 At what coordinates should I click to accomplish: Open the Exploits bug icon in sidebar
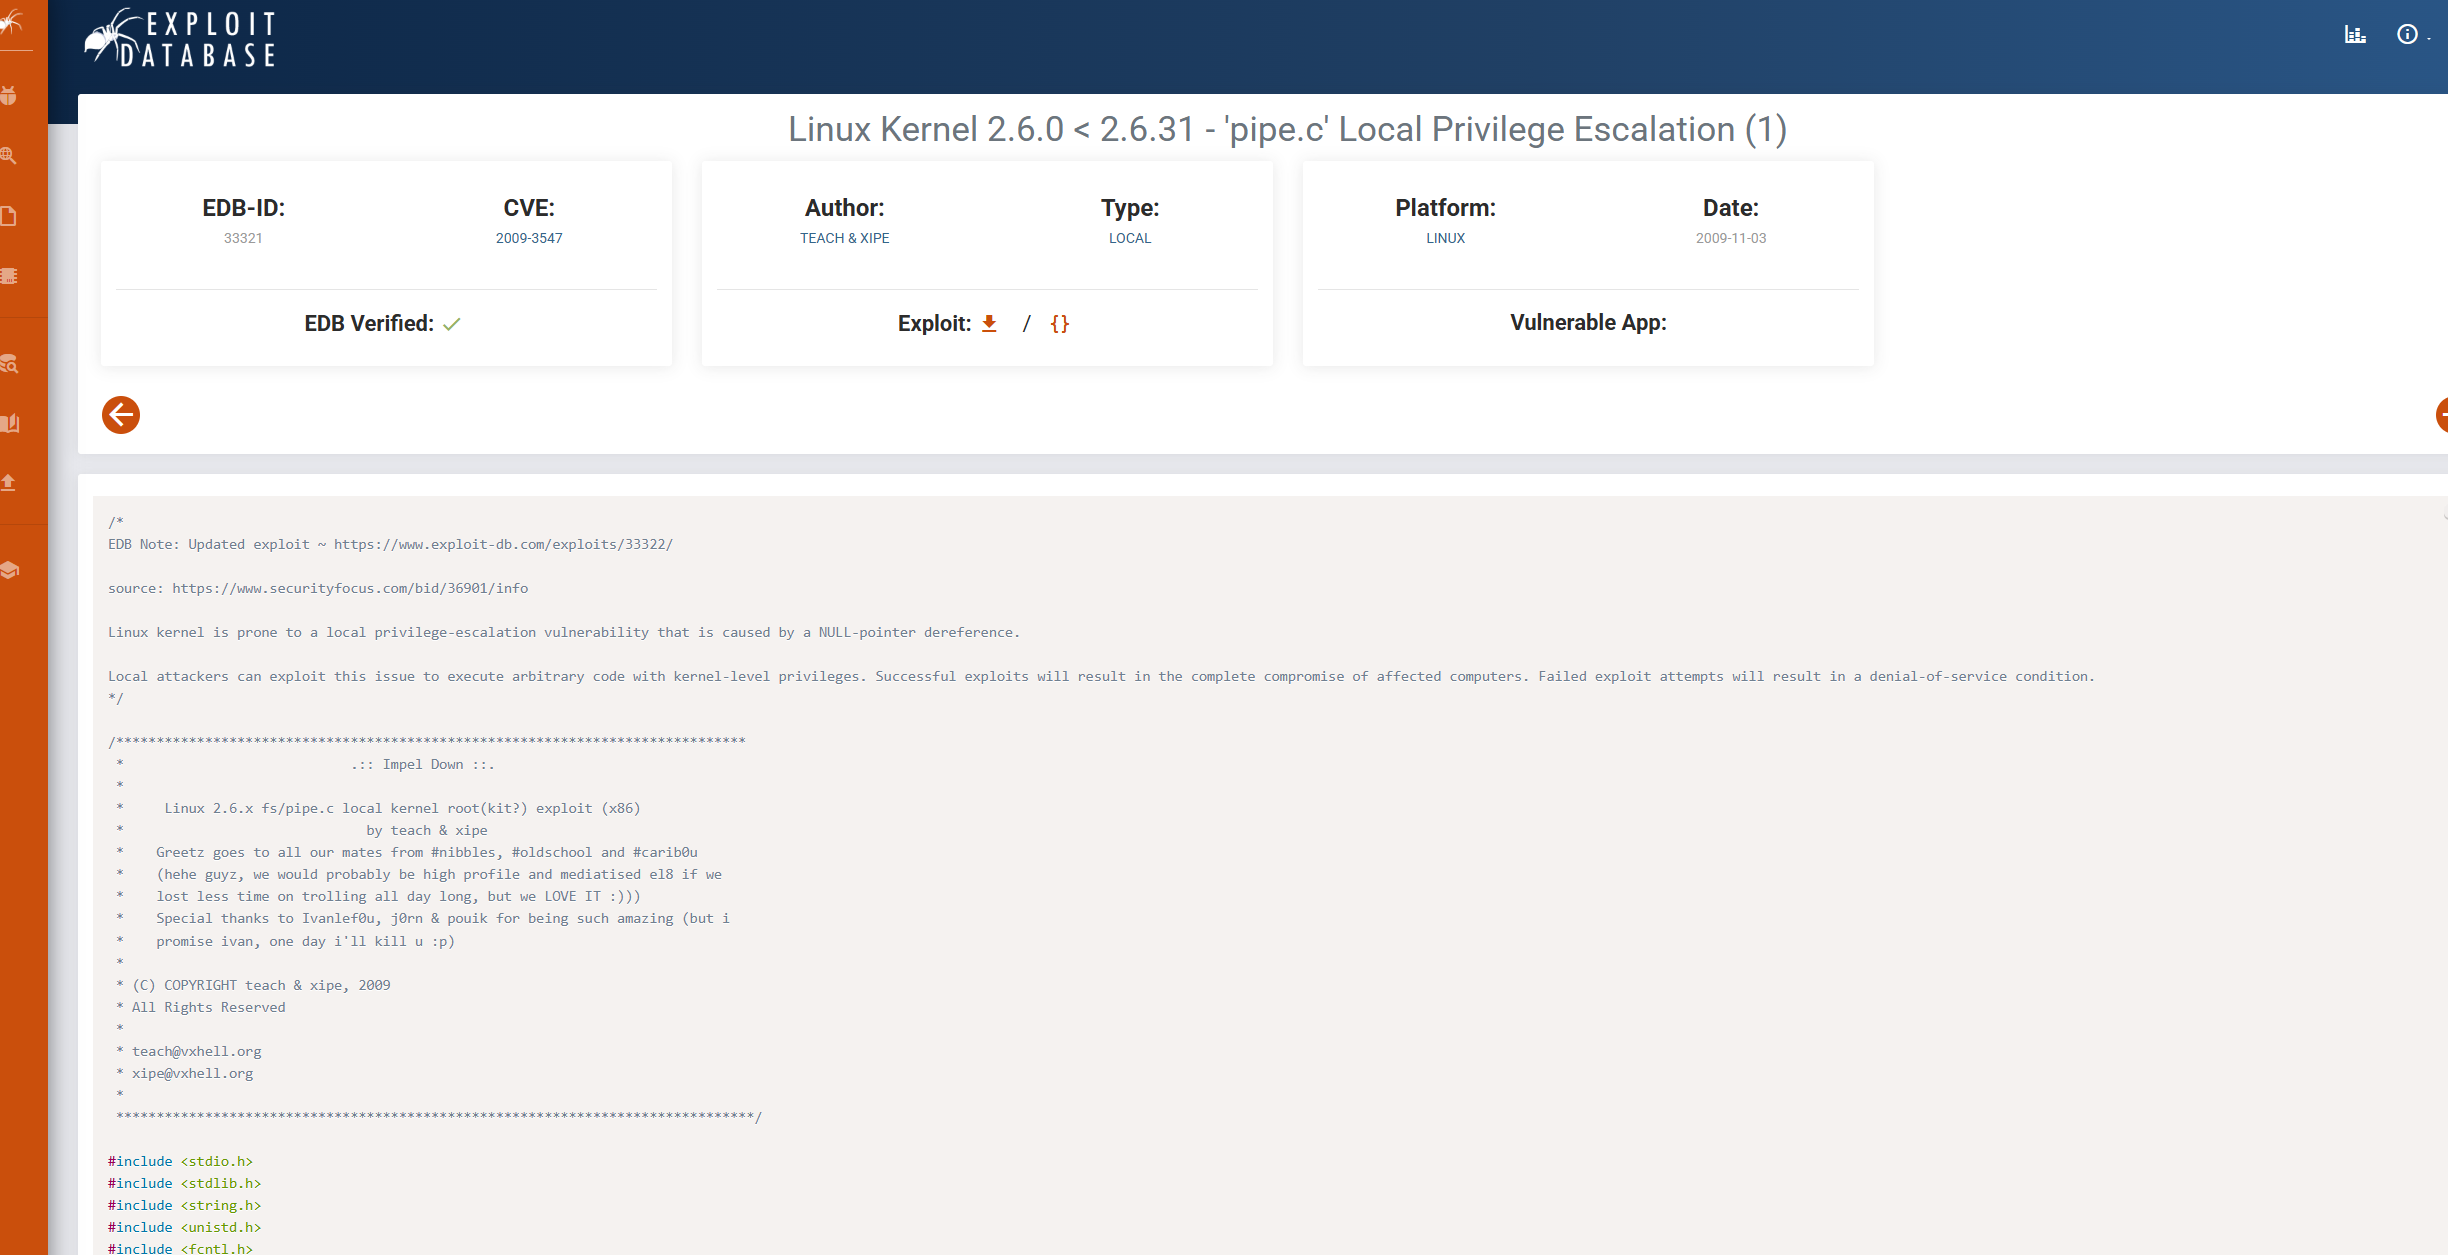(x=9, y=96)
